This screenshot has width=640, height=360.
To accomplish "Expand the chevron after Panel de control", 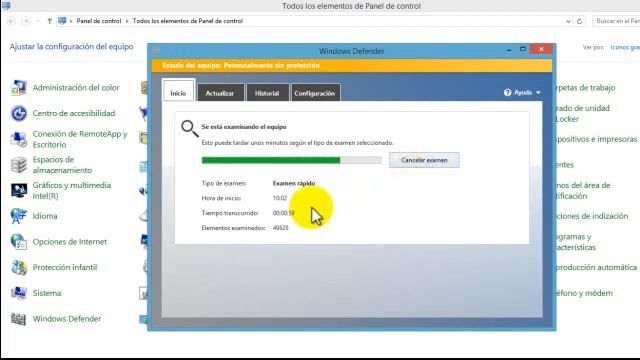I will [127, 21].
